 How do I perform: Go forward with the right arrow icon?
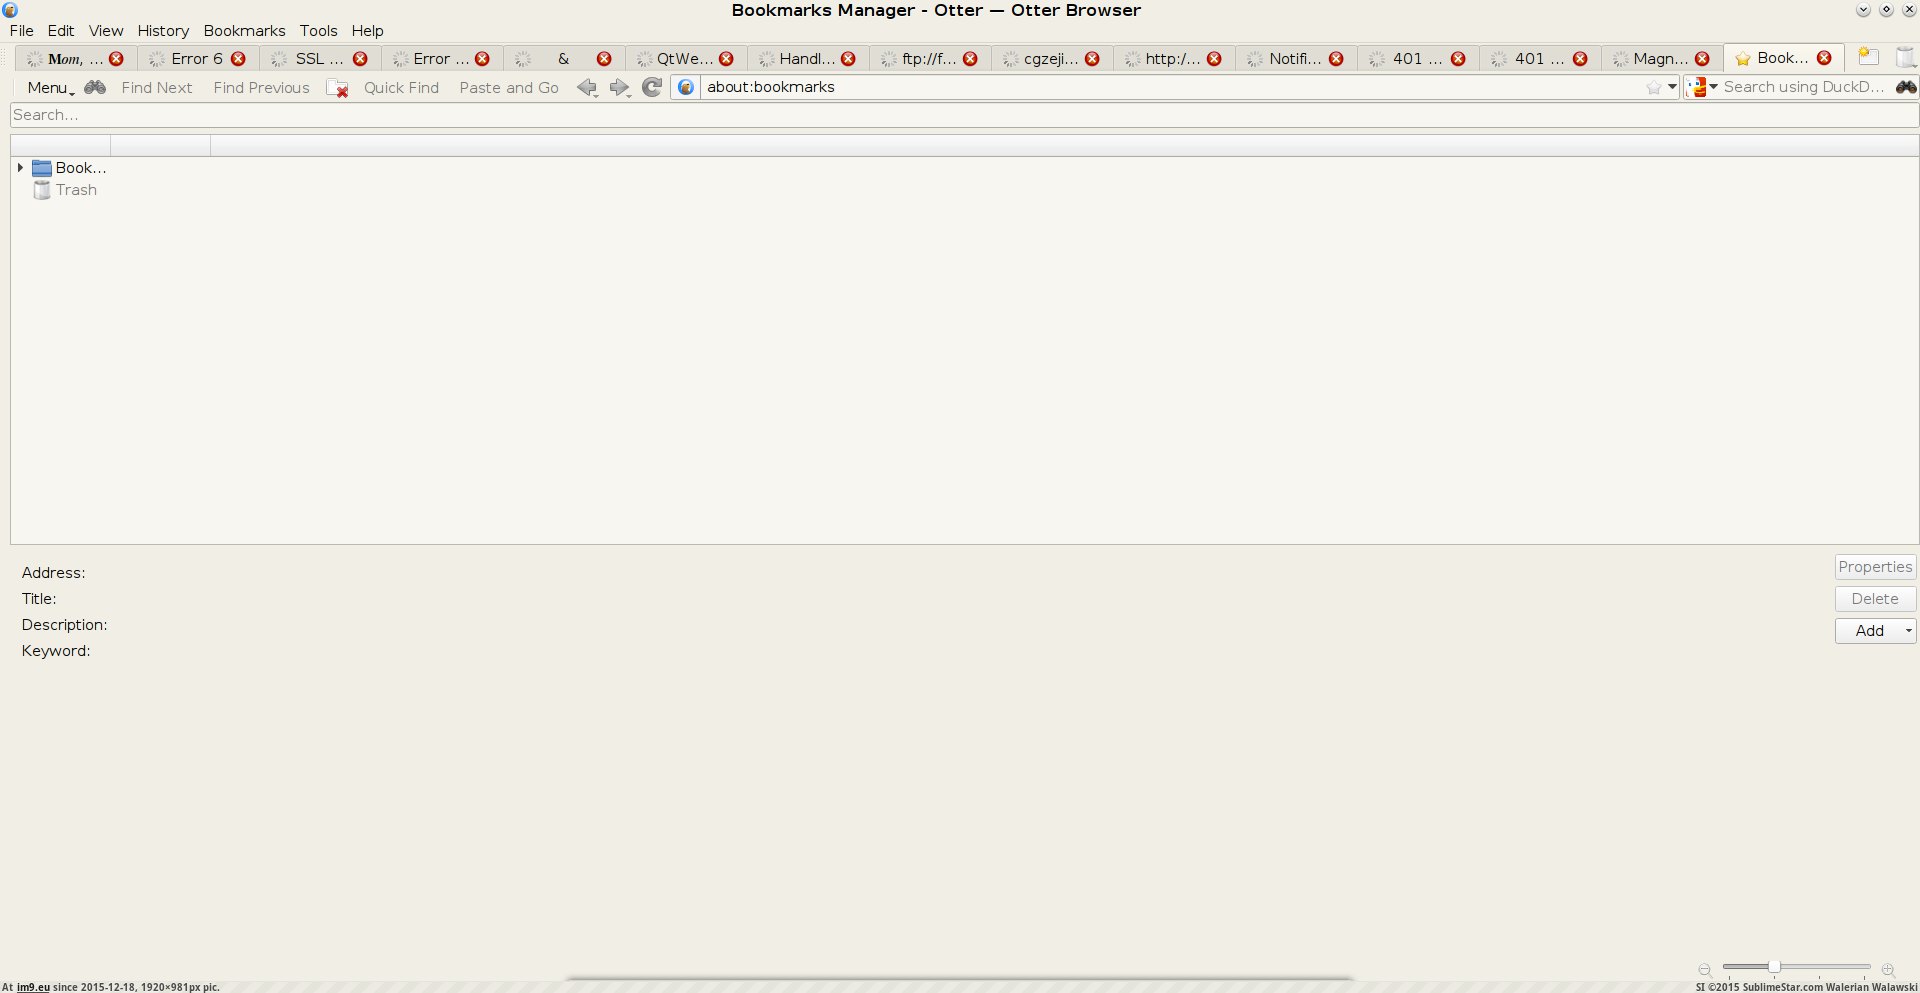[x=620, y=88]
